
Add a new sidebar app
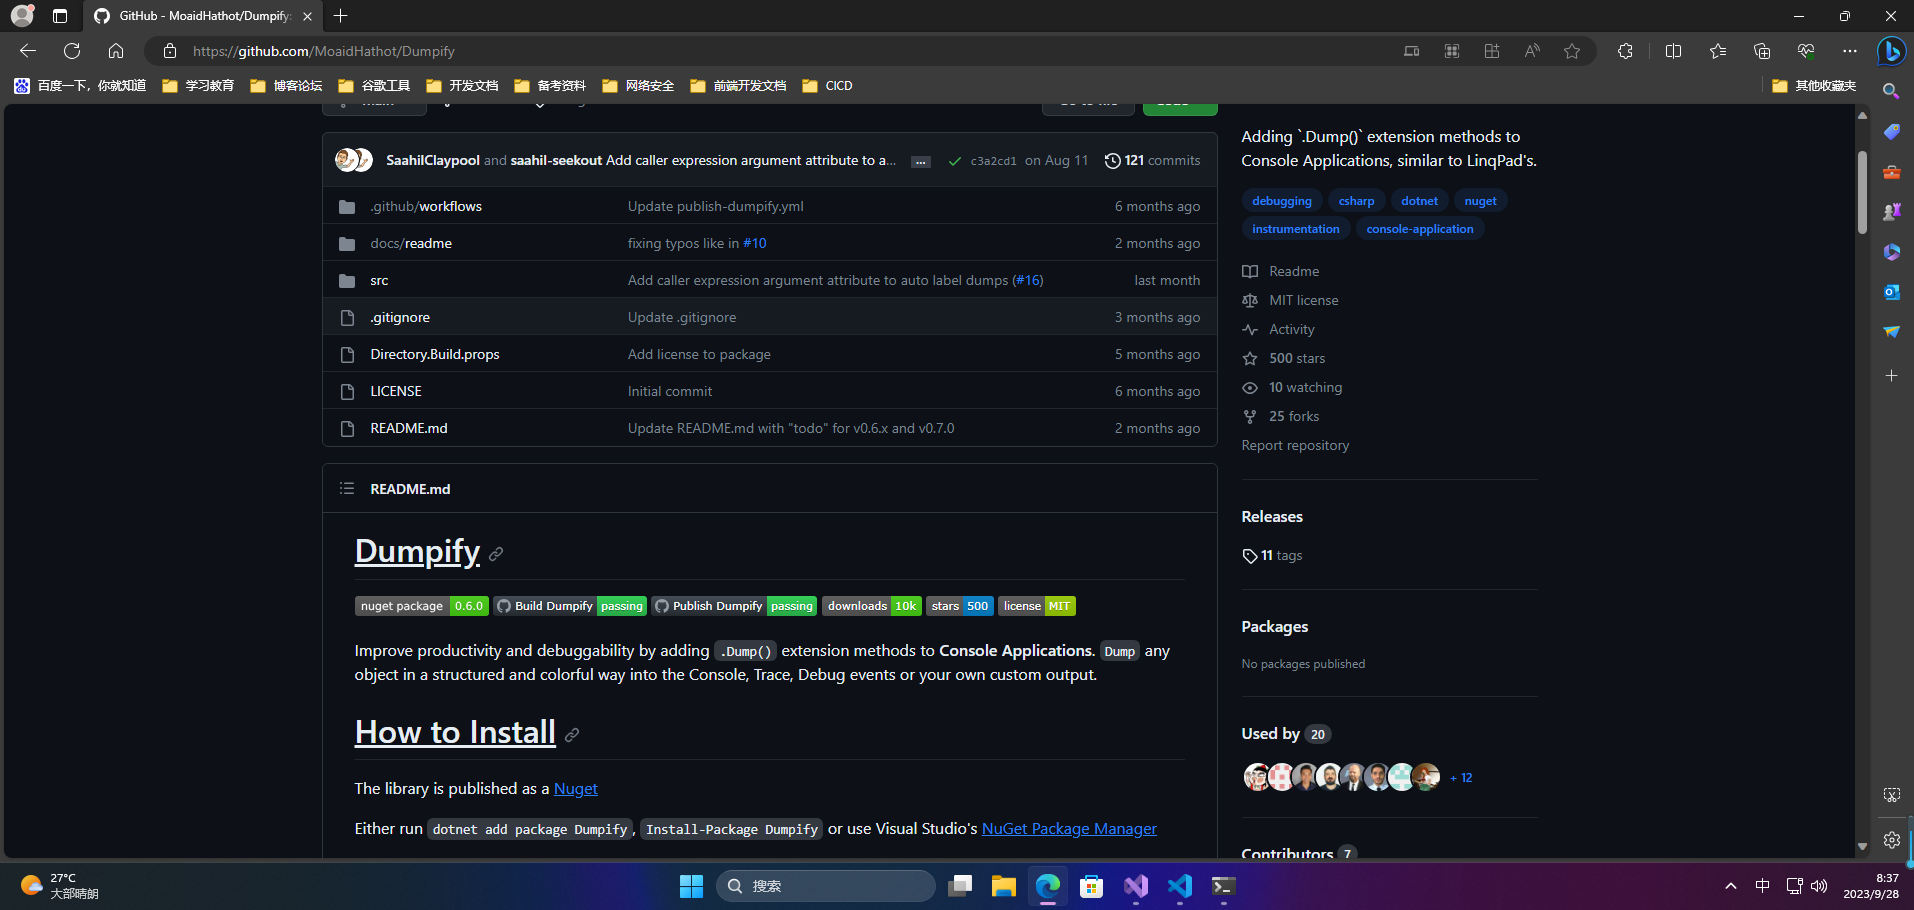(1891, 376)
